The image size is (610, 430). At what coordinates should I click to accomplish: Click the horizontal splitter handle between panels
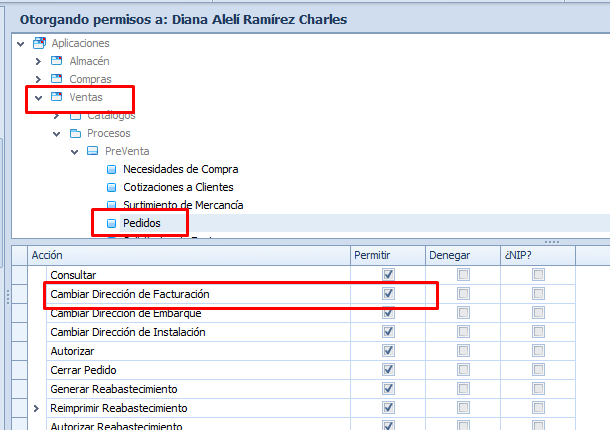click(x=551, y=241)
